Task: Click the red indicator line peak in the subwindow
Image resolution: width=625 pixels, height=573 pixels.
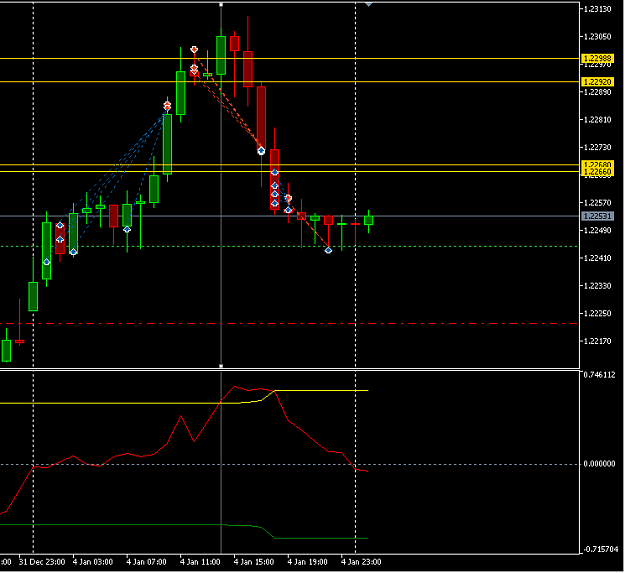Action: [234, 387]
